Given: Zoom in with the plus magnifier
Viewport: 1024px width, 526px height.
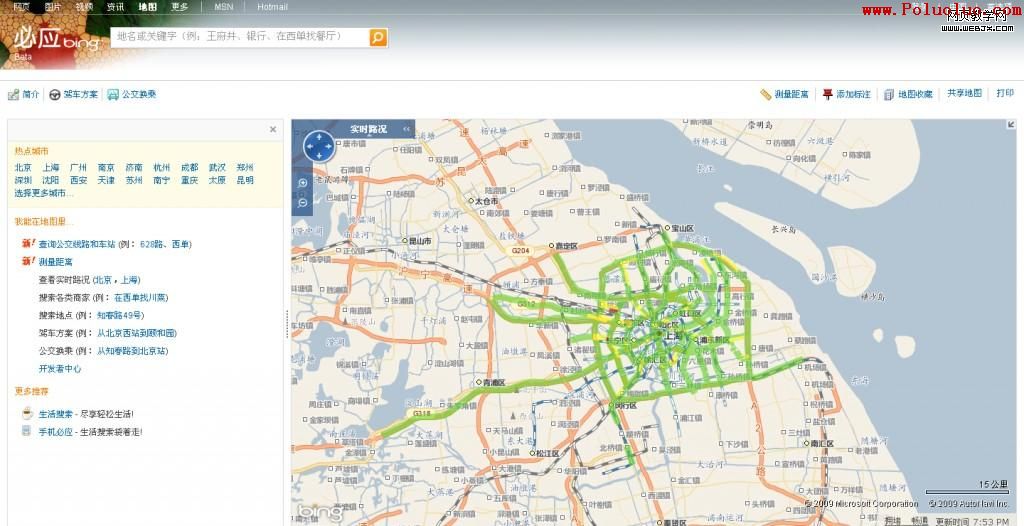Looking at the screenshot, I should [302, 184].
